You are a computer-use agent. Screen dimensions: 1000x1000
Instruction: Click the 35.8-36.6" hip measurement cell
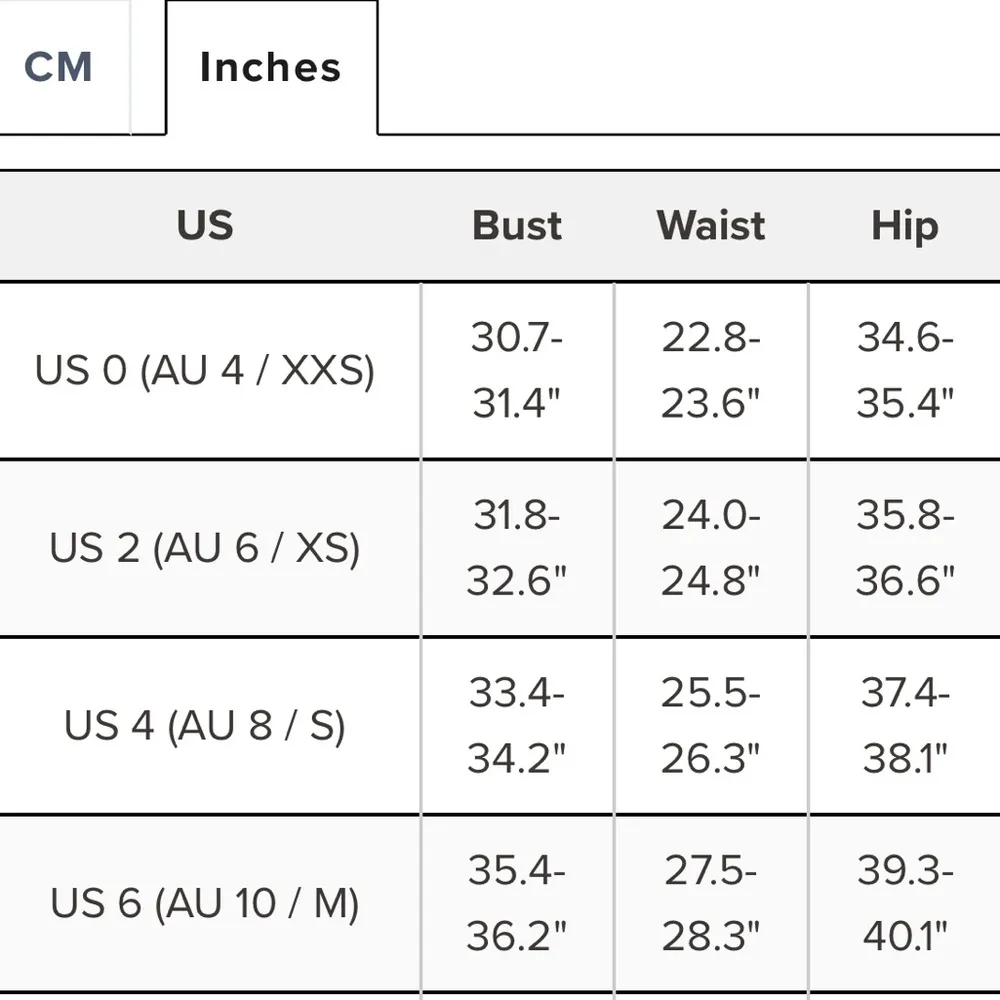click(x=905, y=548)
